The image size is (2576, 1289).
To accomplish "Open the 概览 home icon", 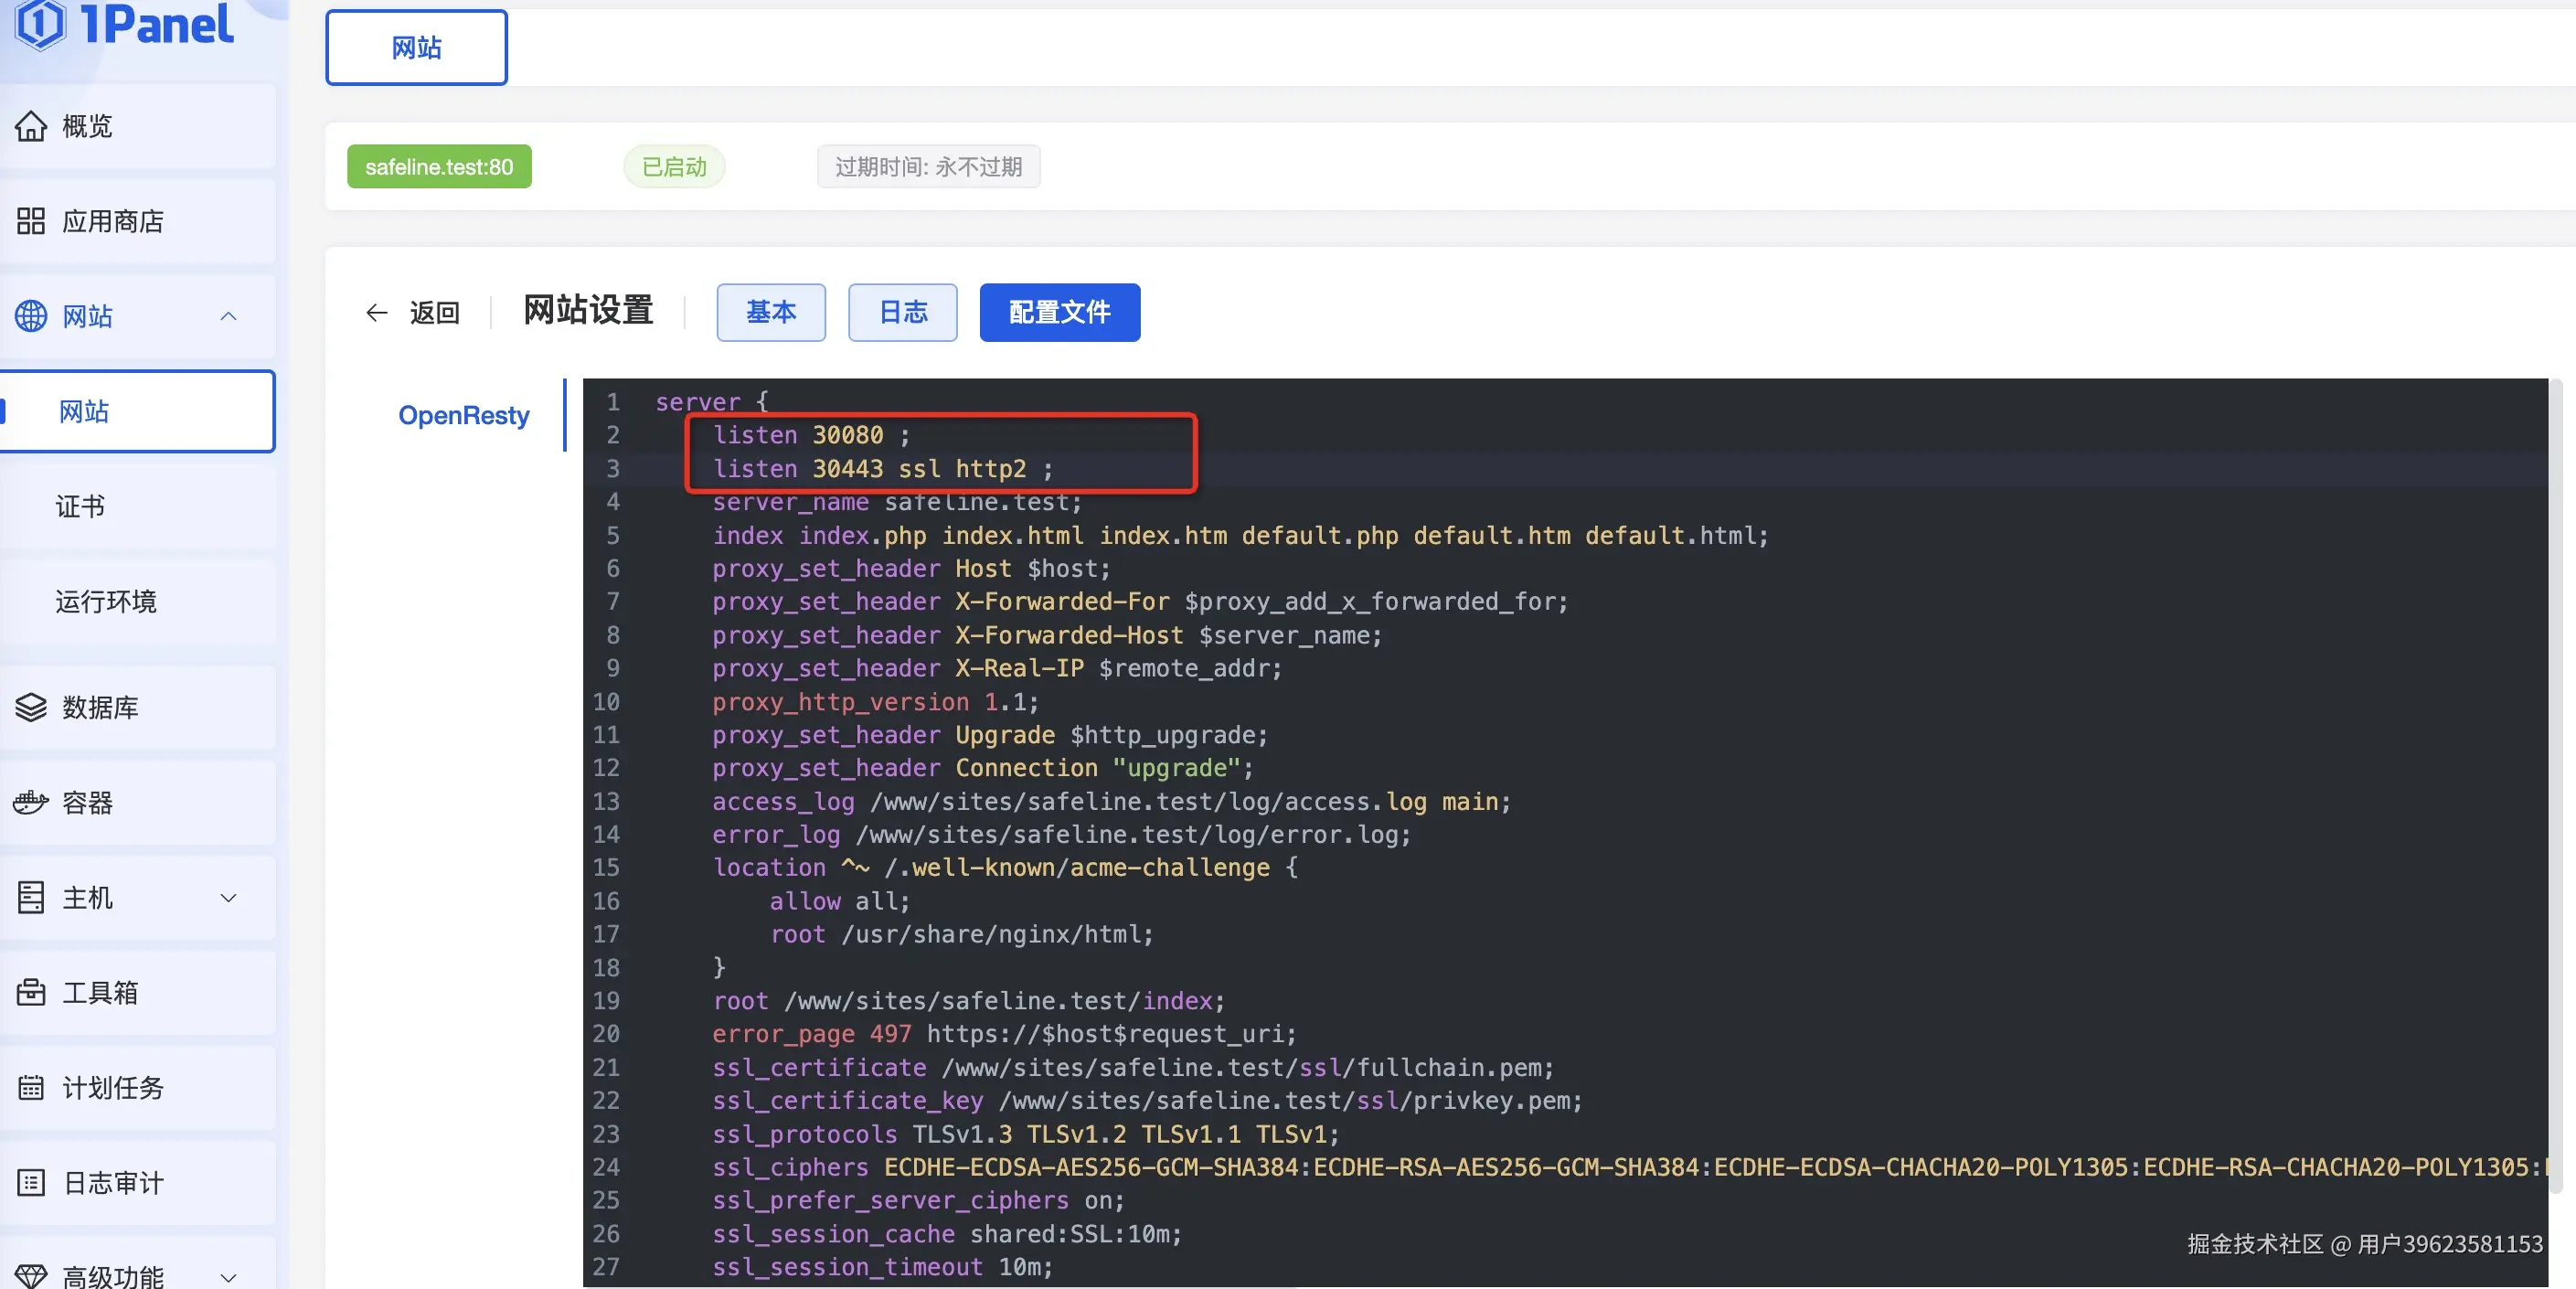I will pos(31,126).
